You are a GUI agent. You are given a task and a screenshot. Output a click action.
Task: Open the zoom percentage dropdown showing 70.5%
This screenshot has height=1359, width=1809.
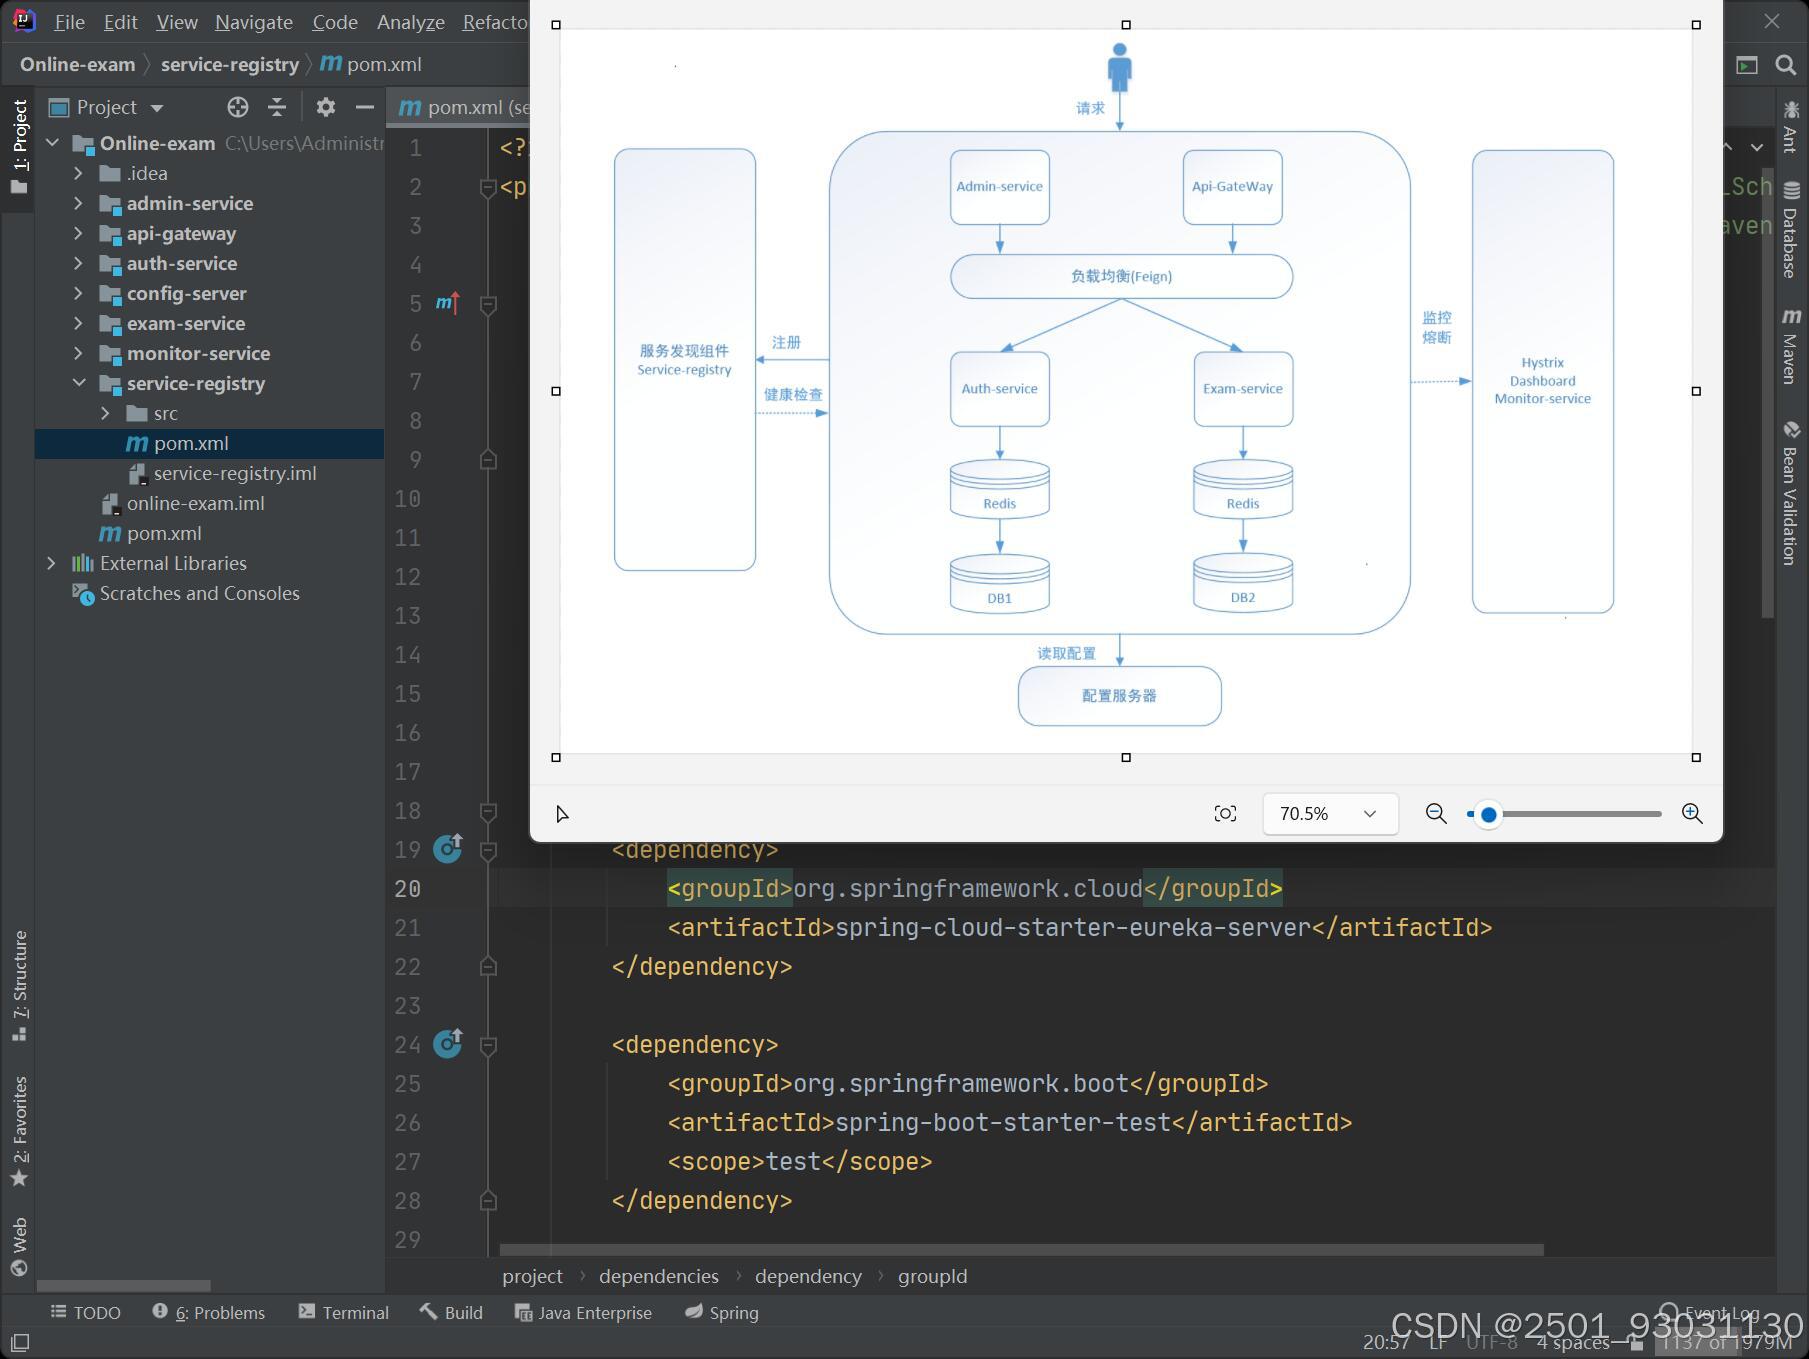1330,814
